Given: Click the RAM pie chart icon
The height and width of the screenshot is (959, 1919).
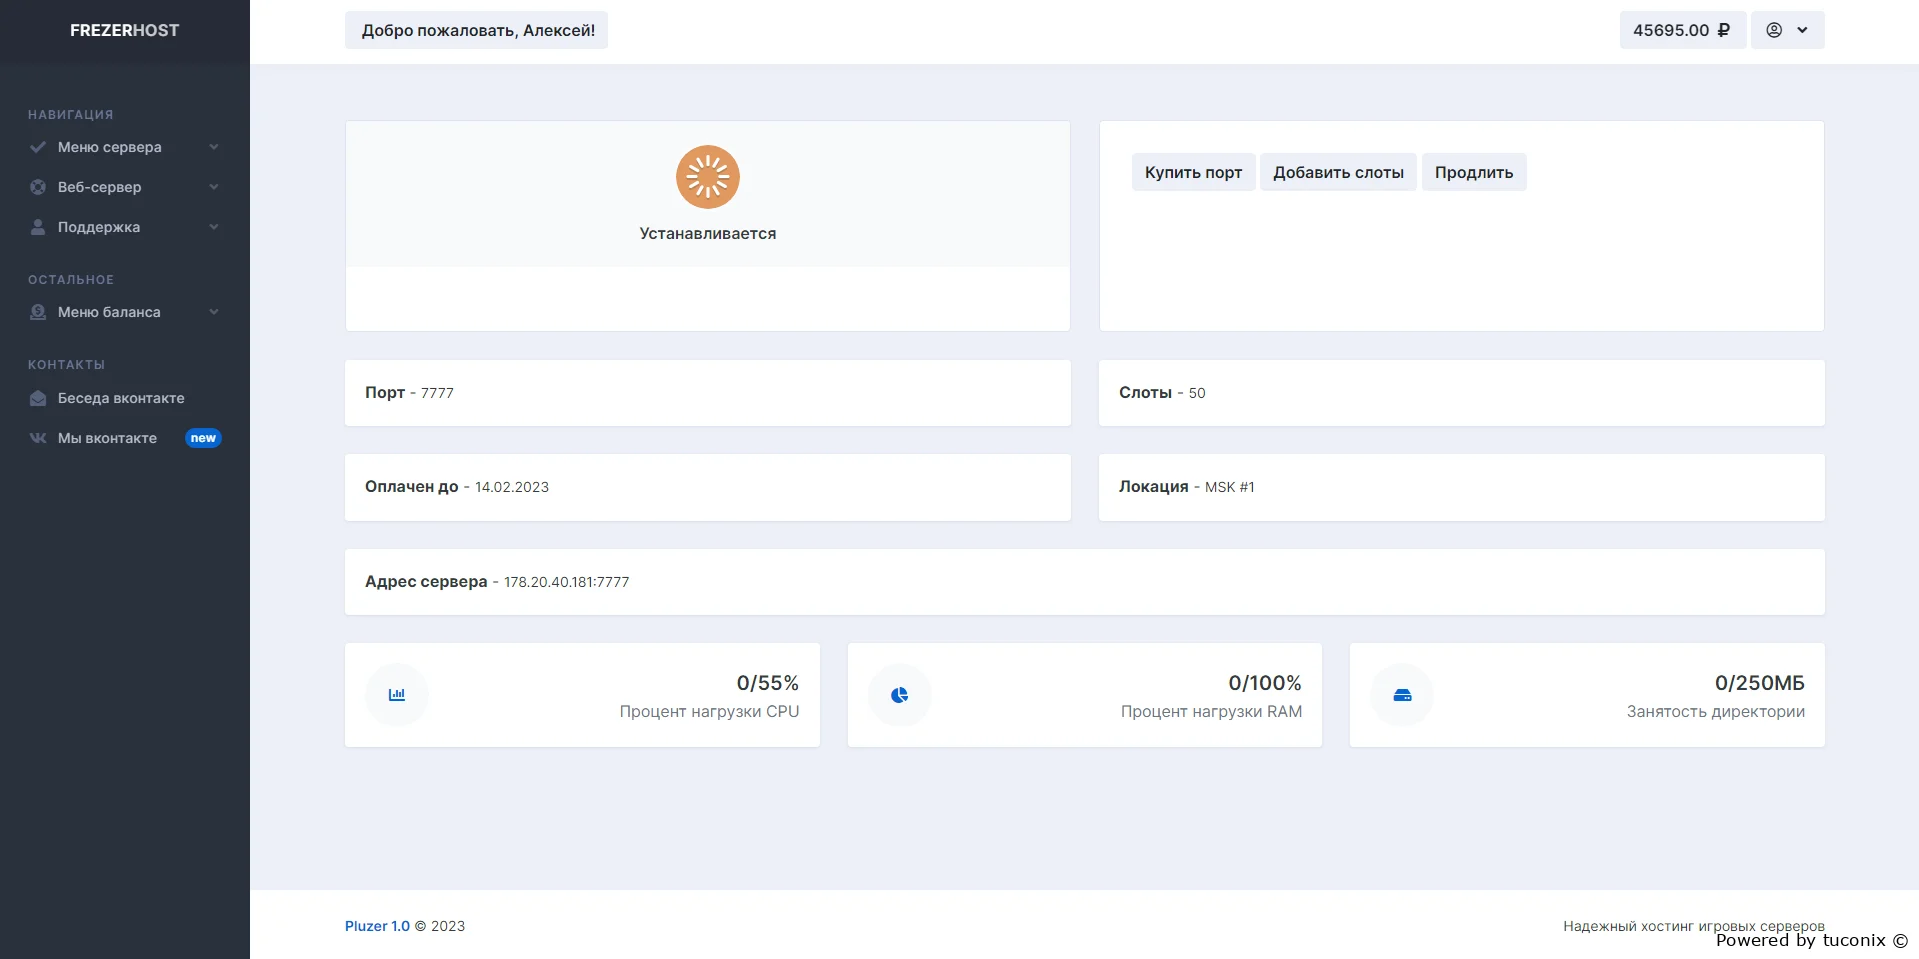Looking at the screenshot, I should [900, 695].
